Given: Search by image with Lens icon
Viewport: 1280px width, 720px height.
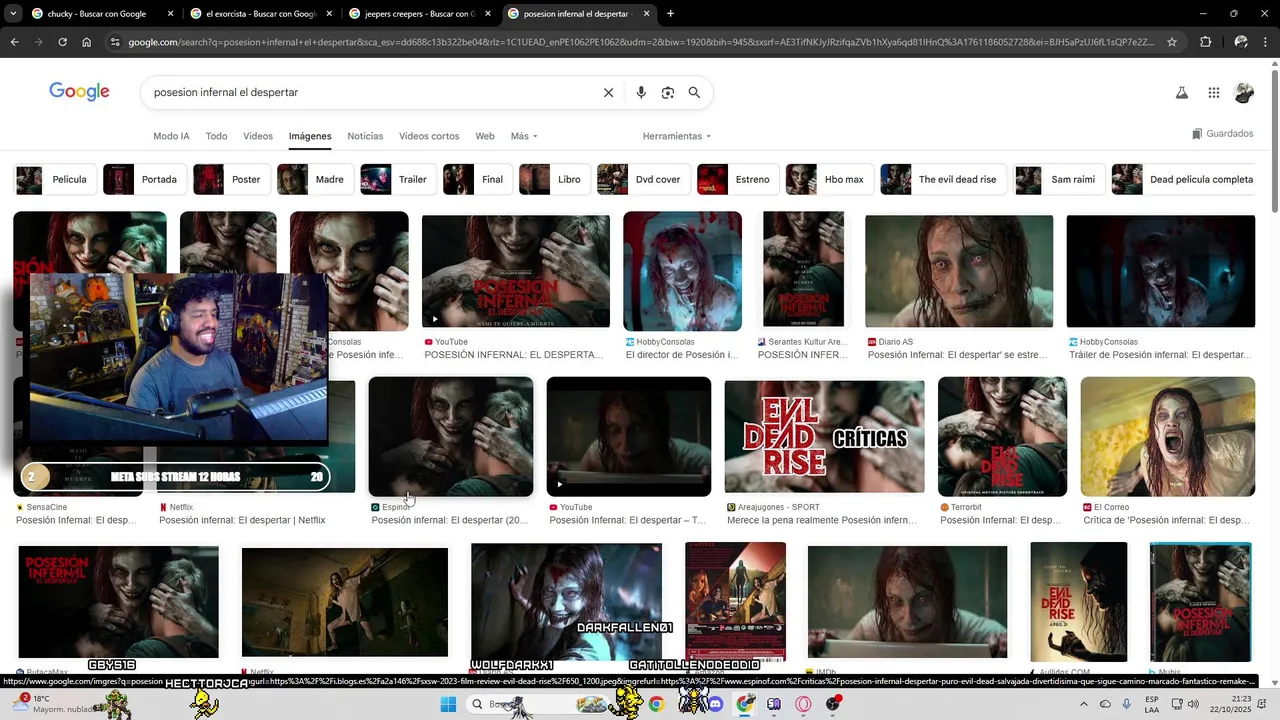Looking at the screenshot, I should pos(668,92).
